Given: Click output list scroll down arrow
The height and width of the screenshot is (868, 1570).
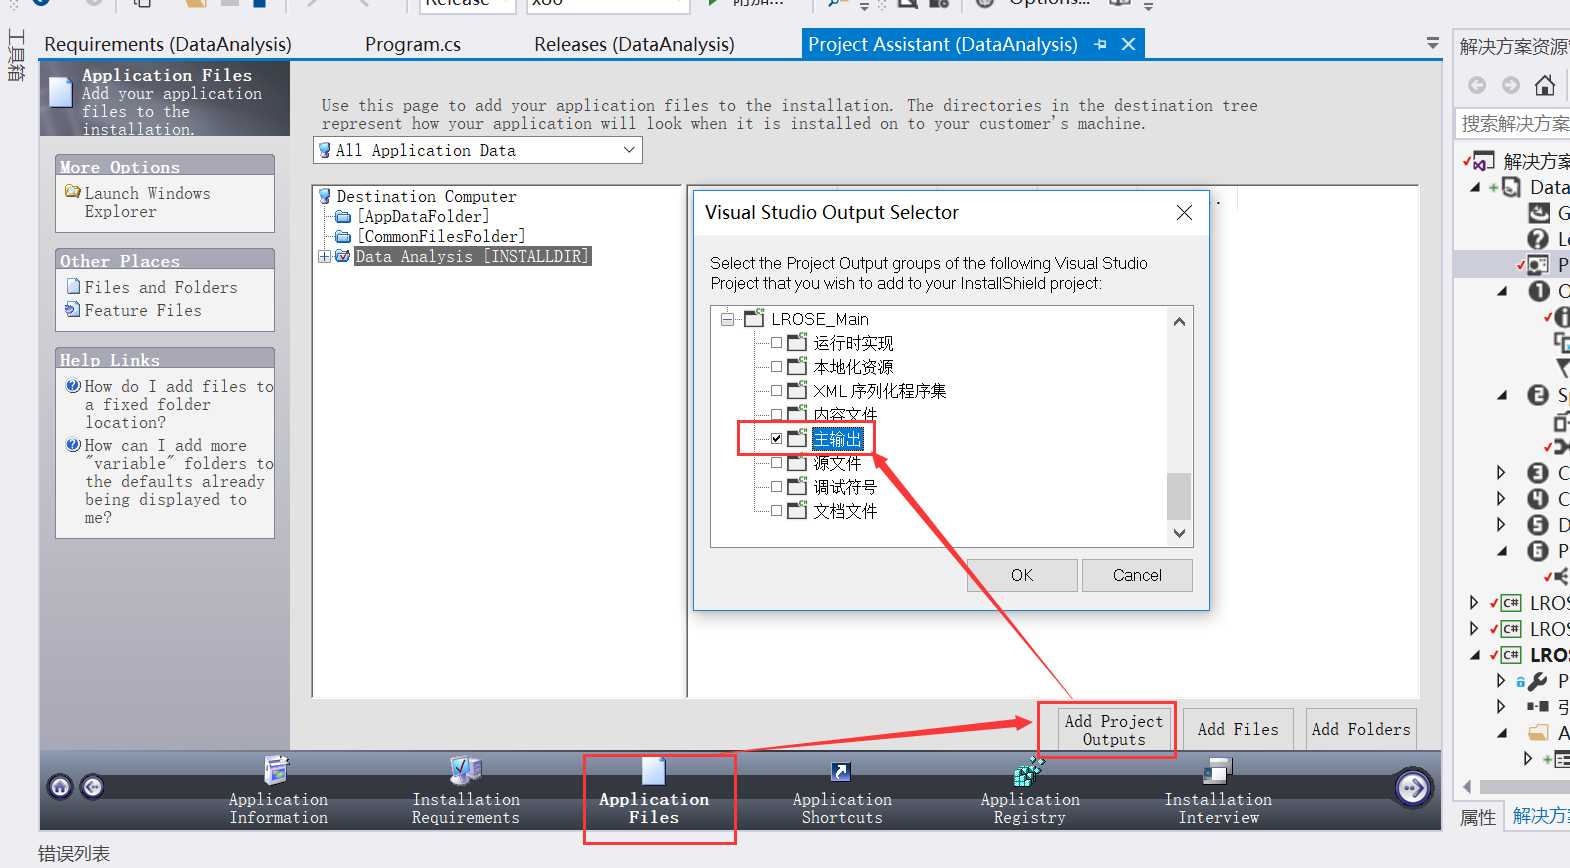Looking at the screenshot, I should pyautogui.click(x=1179, y=533).
